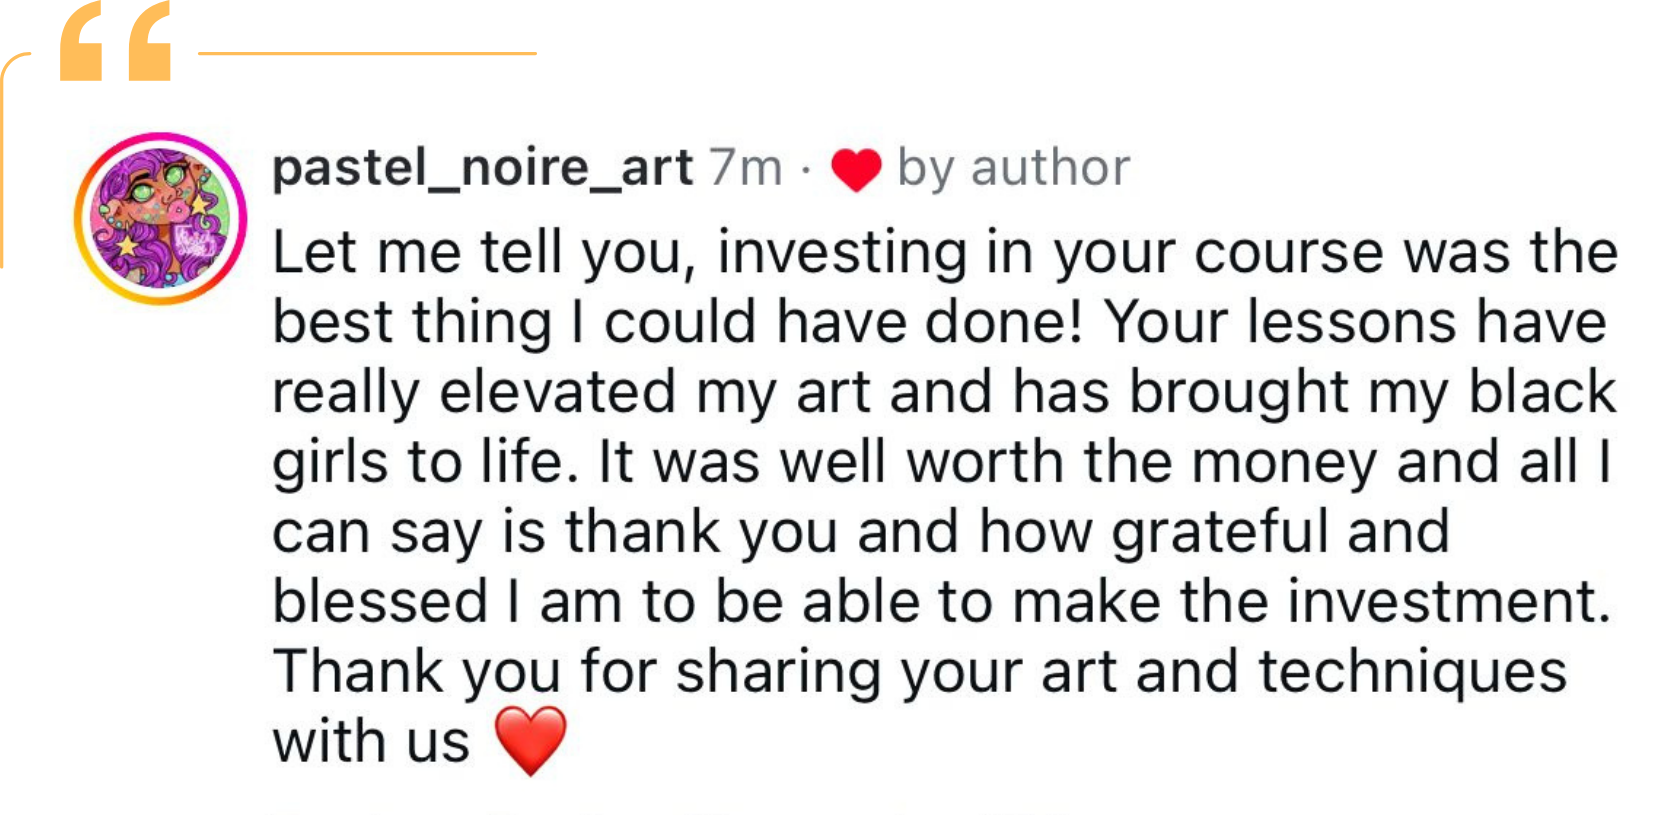Viewport: 1668px width, 815px height.
Task: Click the words 'with us' on the last line
Action: [x=370, y=741]
